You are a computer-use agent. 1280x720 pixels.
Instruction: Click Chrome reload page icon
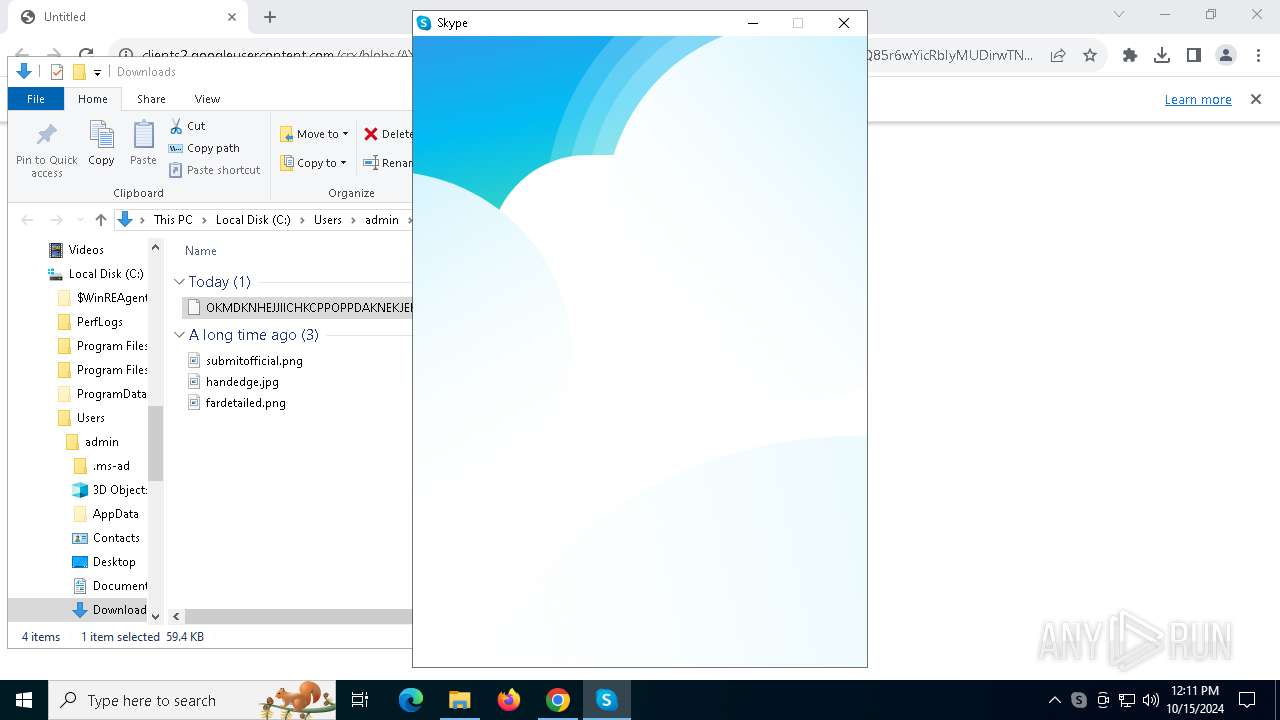click(87, 56)
